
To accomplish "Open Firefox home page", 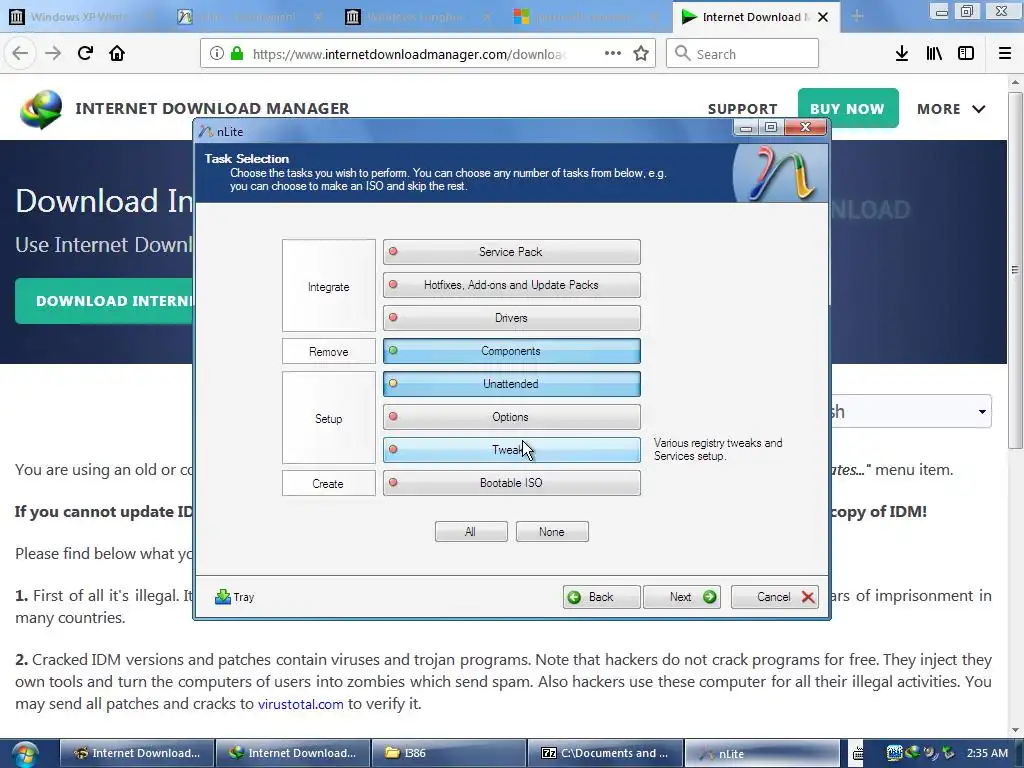I will tap(117, 54).
